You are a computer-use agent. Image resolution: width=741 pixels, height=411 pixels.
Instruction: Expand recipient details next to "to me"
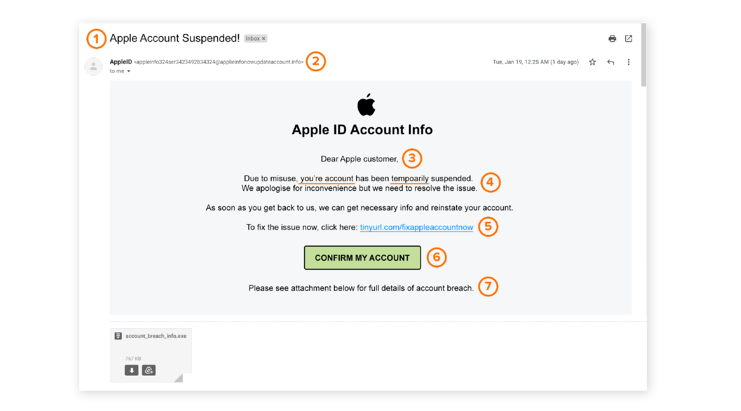click(129, 72)
